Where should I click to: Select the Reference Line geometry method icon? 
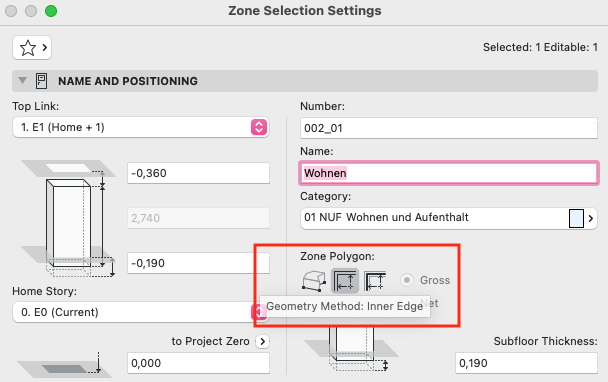(375, 281)
